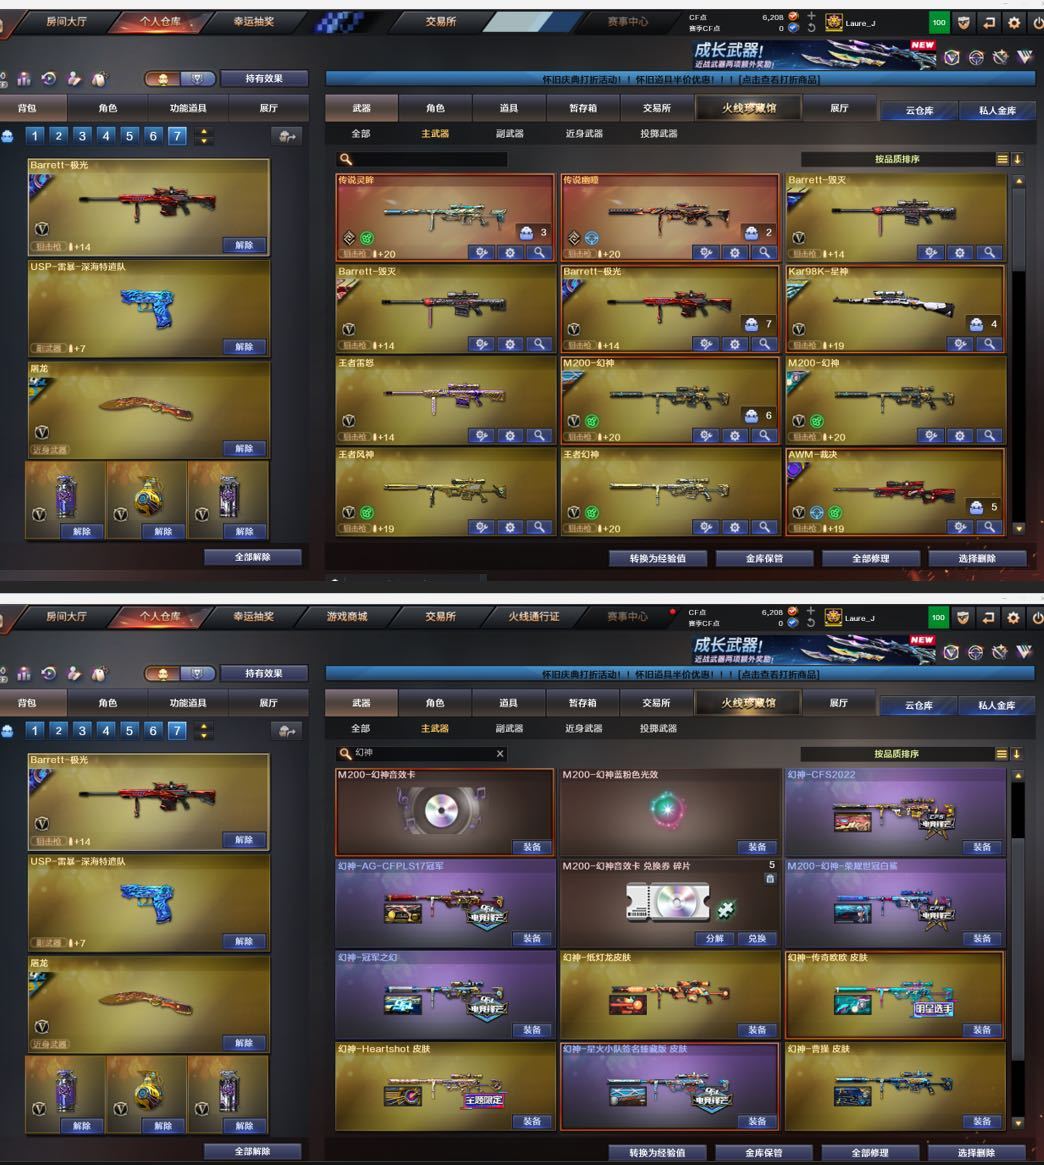Equip the 幻神-Heartshot 皮肤 skin
This screenshot has width=1044, height=1165.
tap(531, 1121)
